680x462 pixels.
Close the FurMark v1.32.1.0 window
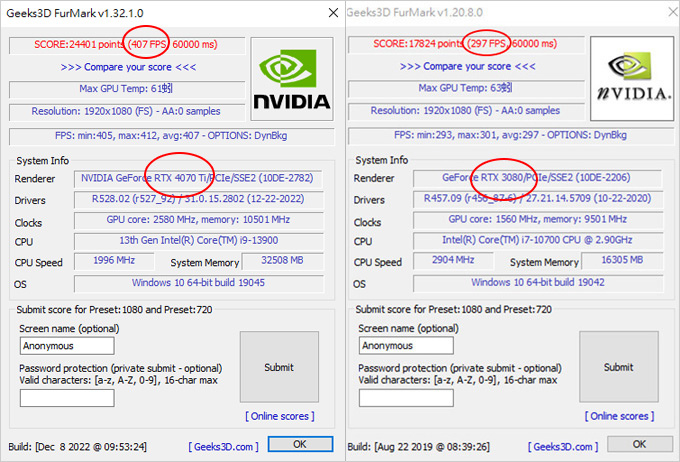pos(333,13)
